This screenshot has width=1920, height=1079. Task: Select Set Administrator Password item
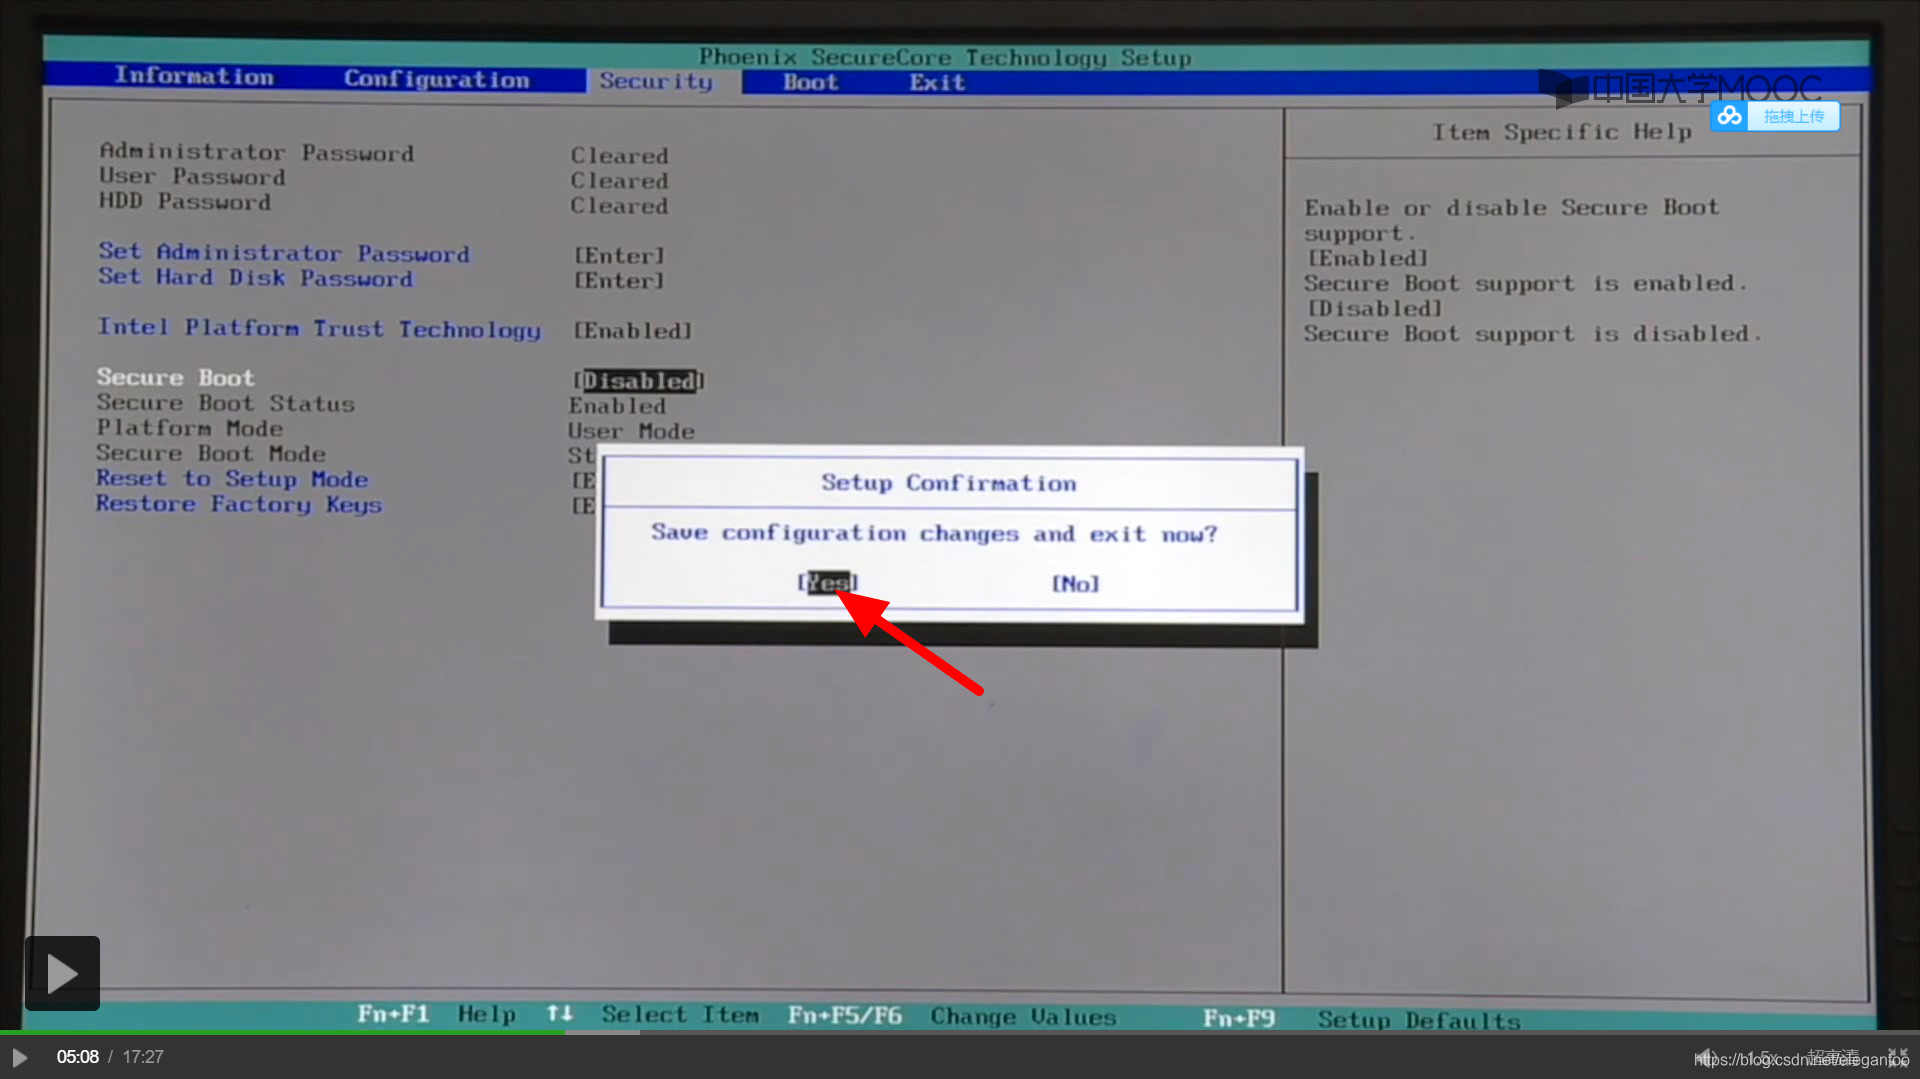coord(284,252)
